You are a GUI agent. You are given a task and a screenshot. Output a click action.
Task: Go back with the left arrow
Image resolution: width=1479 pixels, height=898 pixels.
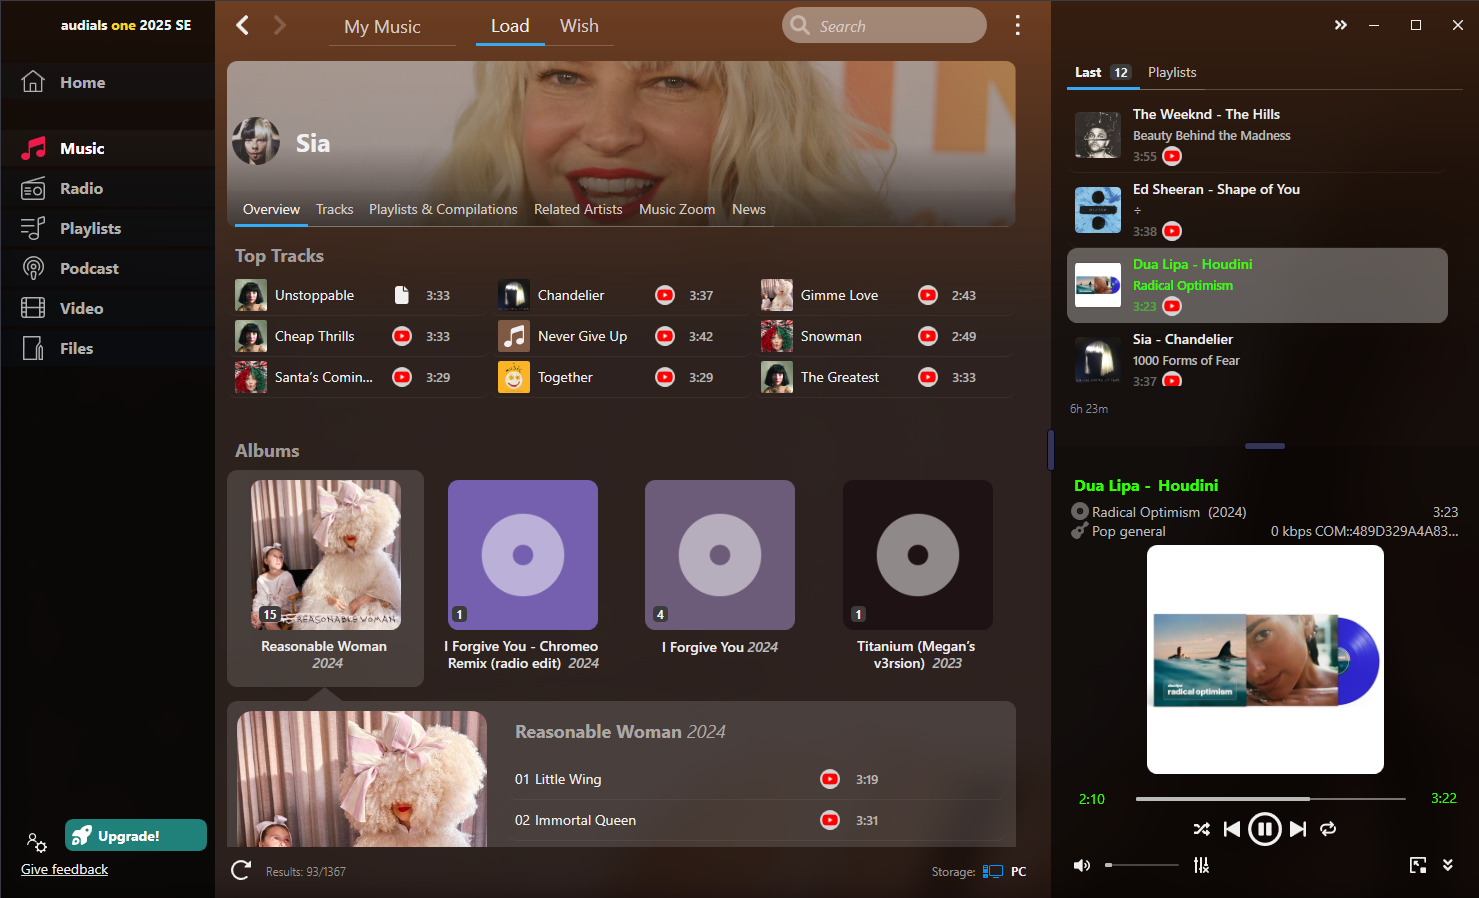point(242,25)
